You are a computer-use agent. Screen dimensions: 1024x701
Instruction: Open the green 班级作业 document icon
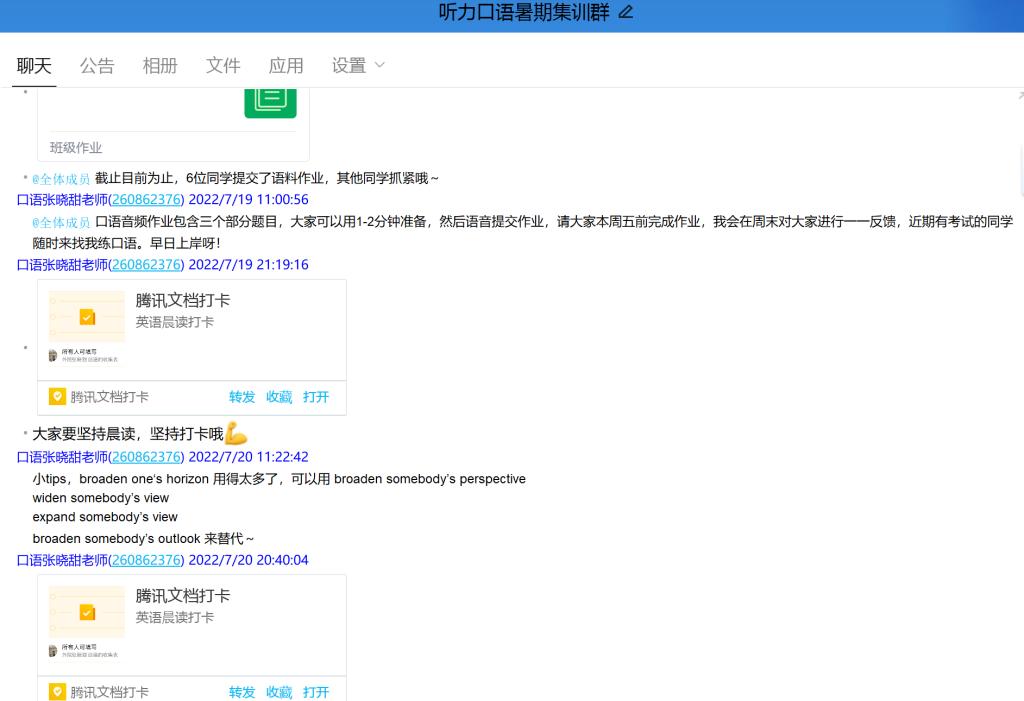[x=270, y=99]
